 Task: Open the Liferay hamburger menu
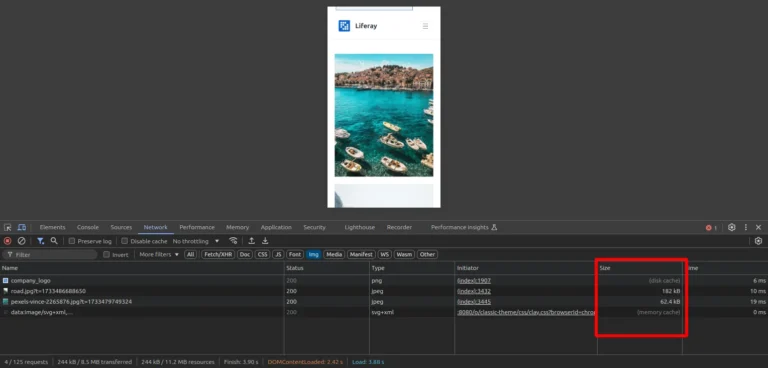pyautogui.click(x=425, y=26)
